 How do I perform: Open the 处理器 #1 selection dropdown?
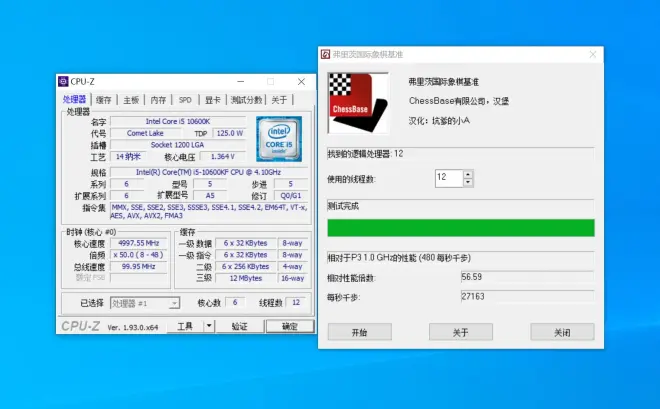[x=145, y=303]
